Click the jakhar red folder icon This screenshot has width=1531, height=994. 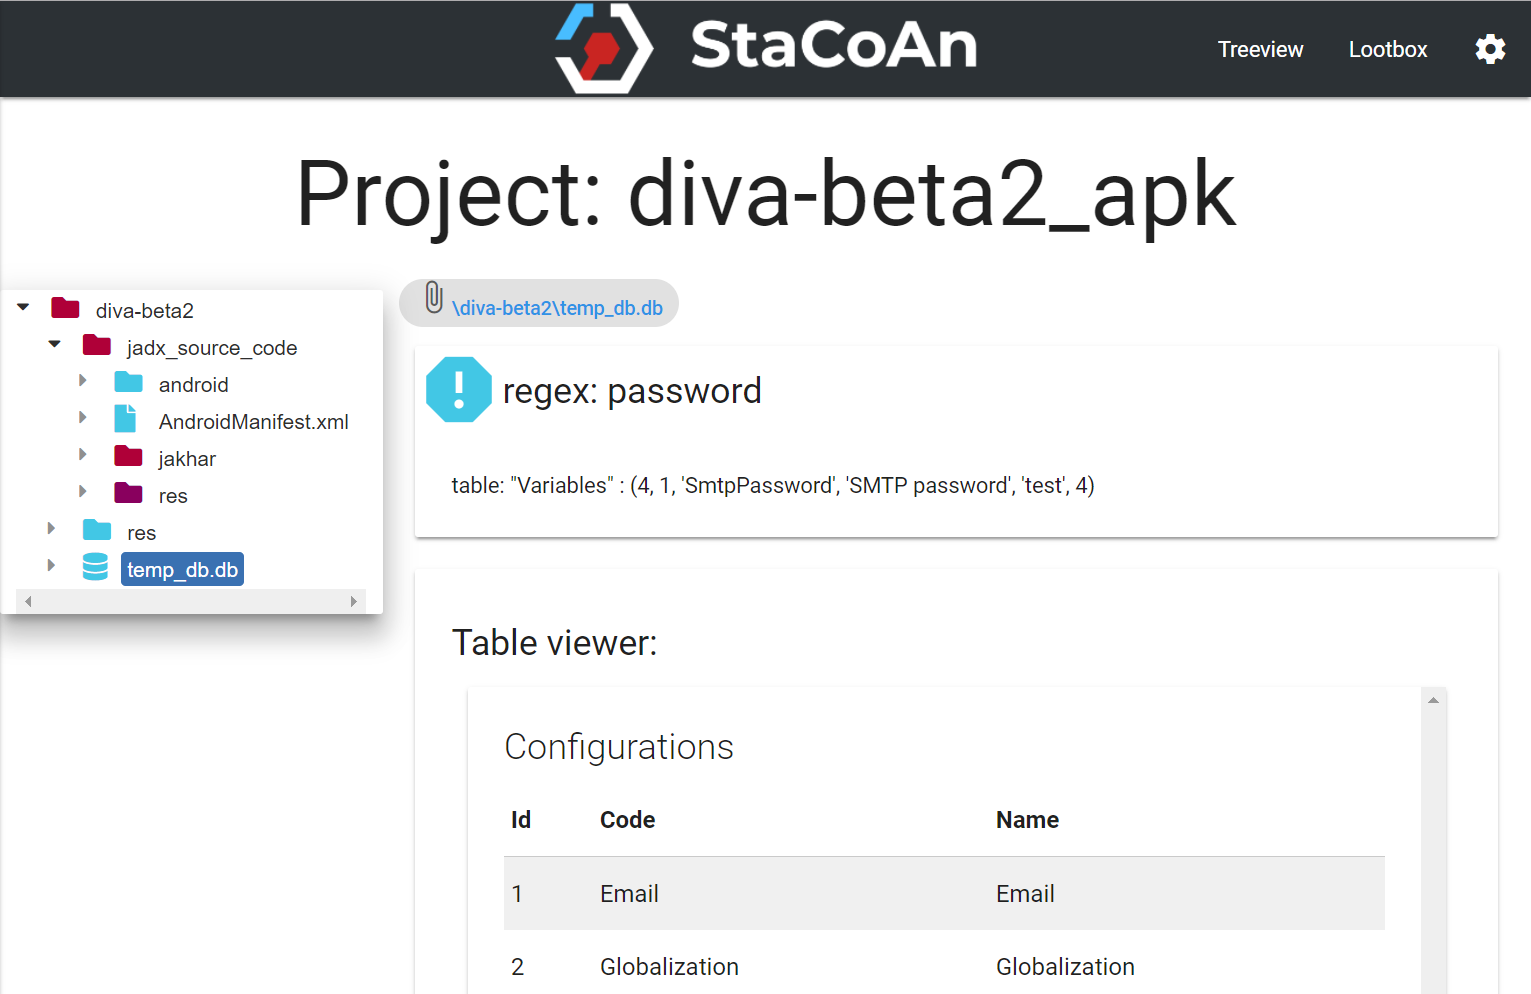coord(128,456)
